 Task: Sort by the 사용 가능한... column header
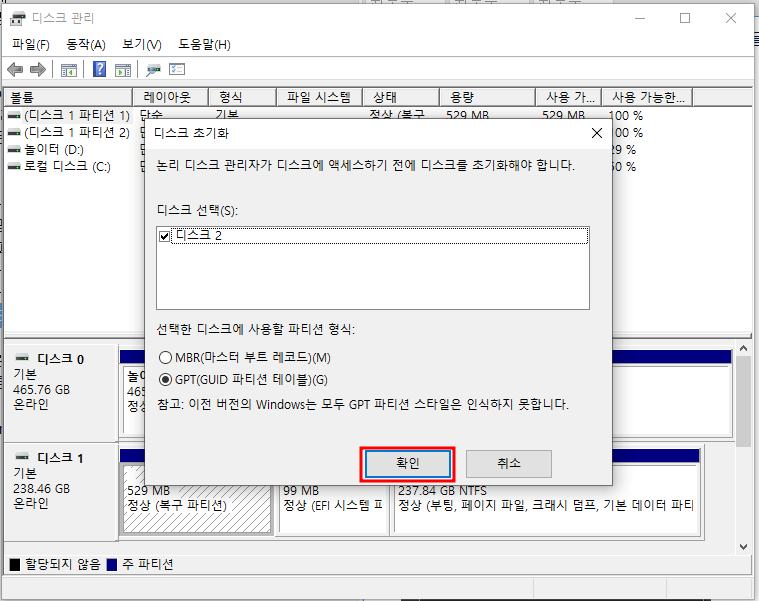point(648,97)
